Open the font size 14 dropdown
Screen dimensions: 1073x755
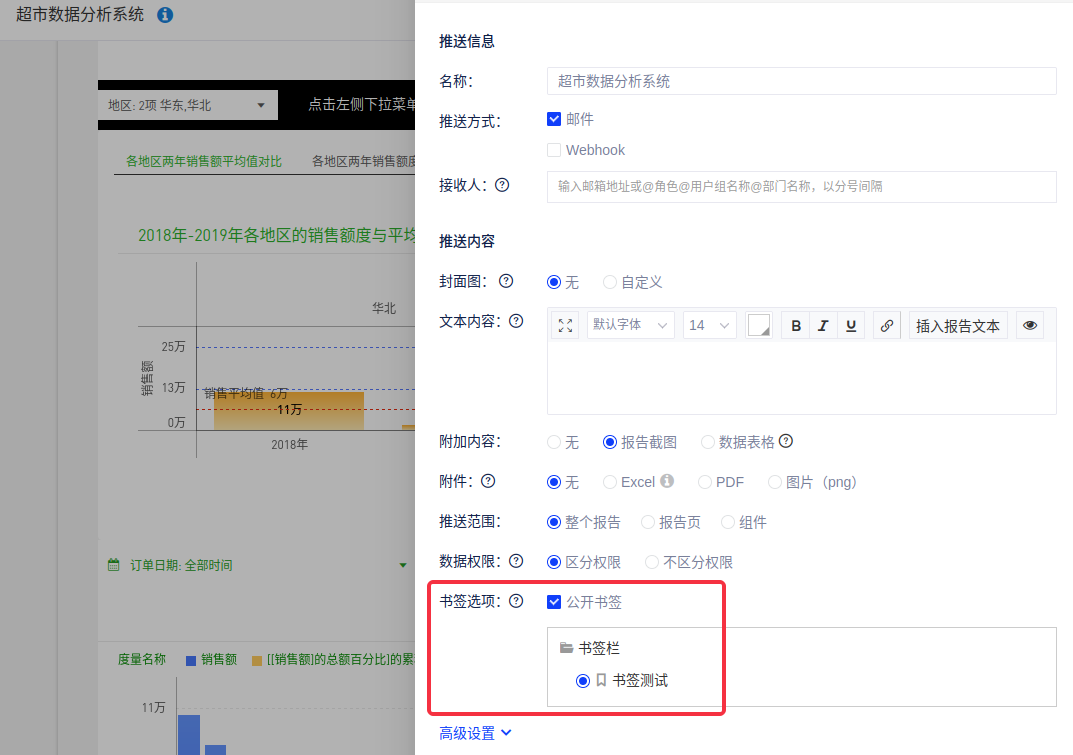point(710,325)
